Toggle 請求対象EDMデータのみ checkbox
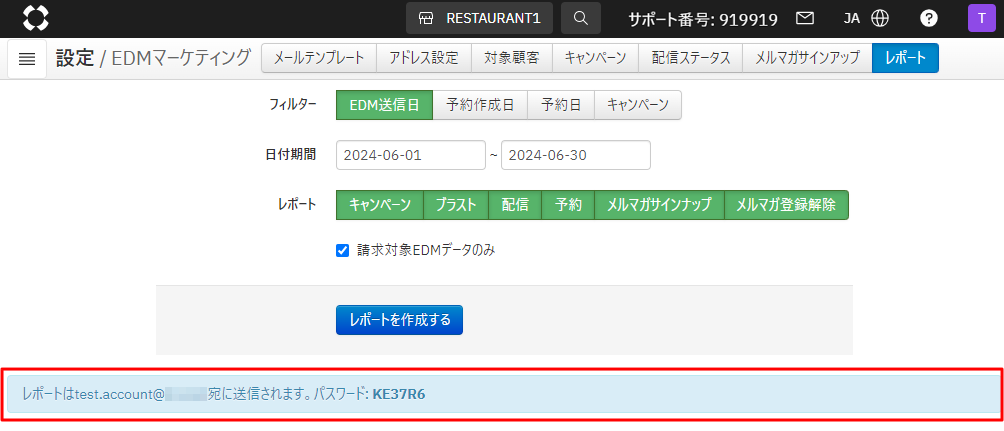The width and height of the screenshot is (1004, 431). [343, 250]
